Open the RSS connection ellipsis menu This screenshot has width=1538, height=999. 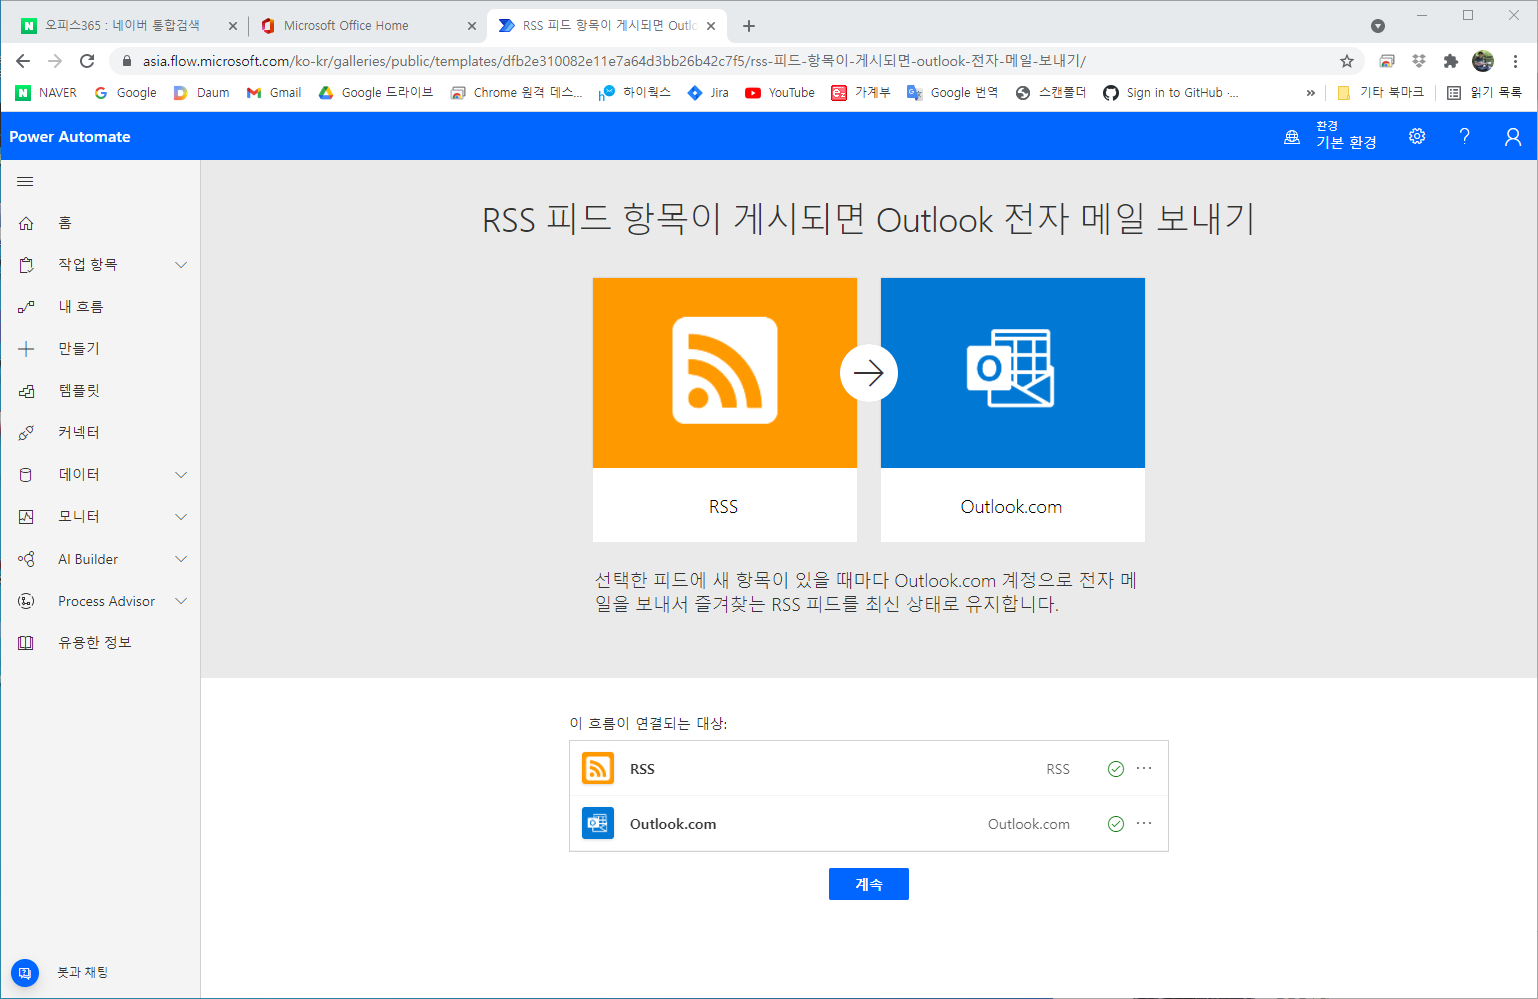[1145, 768]
